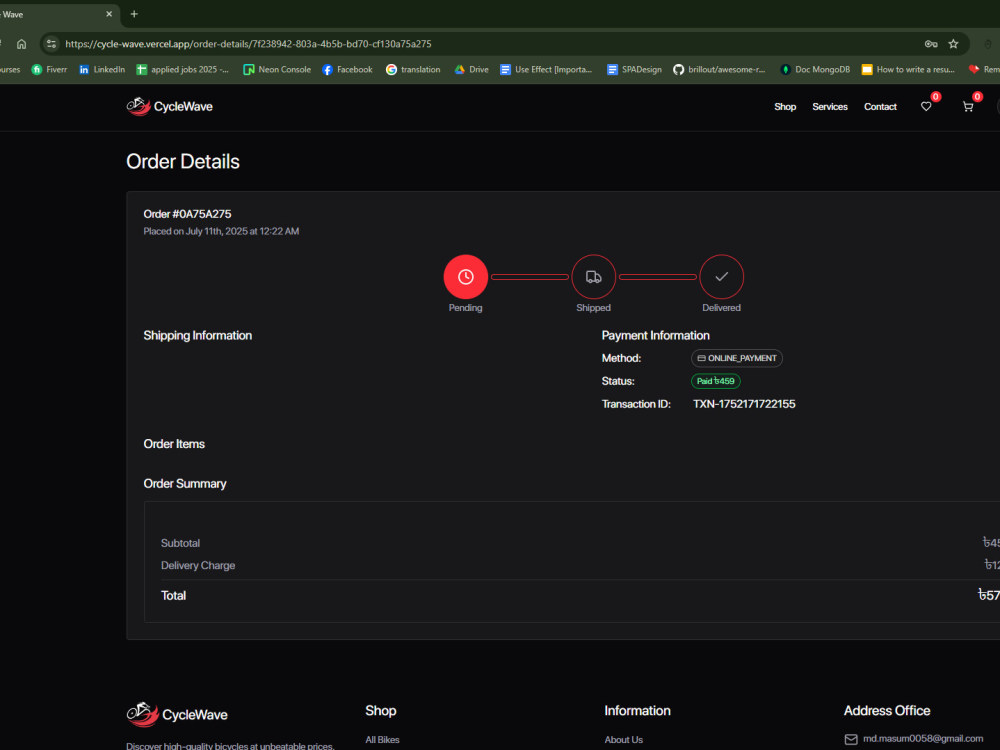Click the Order Summary heading
The width and height of the screenshot is (1000, 750).
coord(185,483)
